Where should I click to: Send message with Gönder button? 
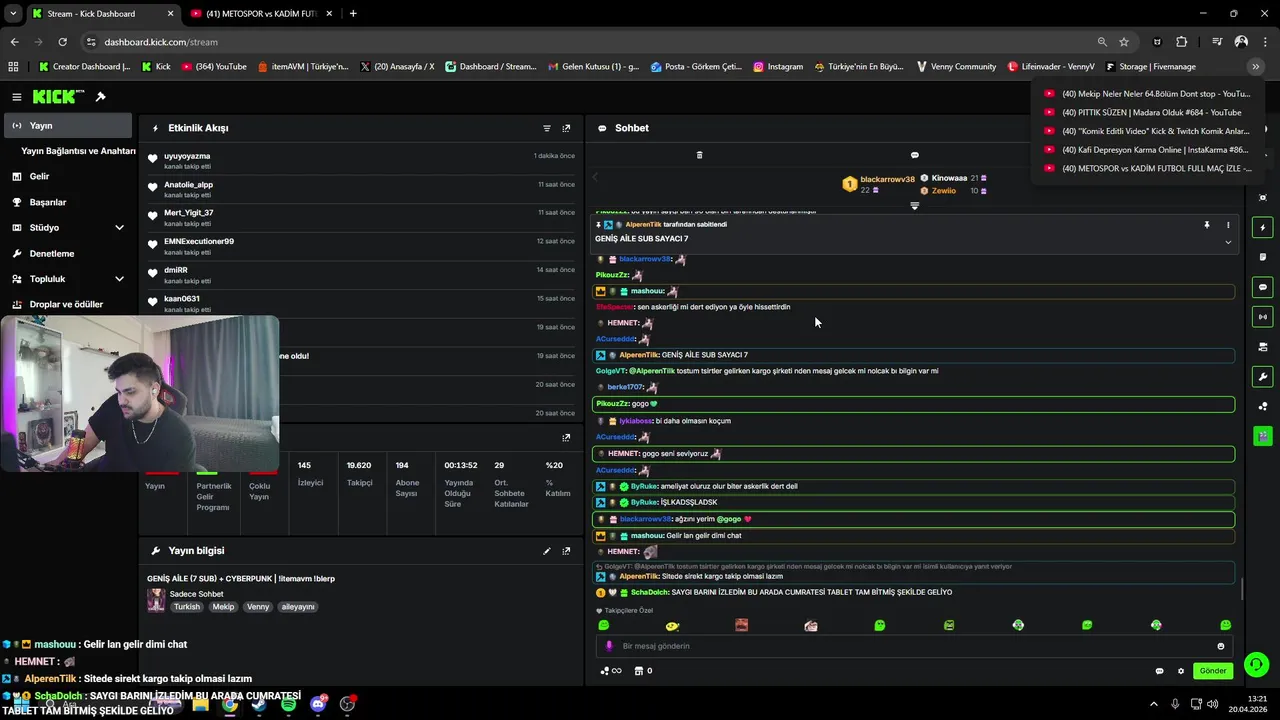pos(1213,671)
